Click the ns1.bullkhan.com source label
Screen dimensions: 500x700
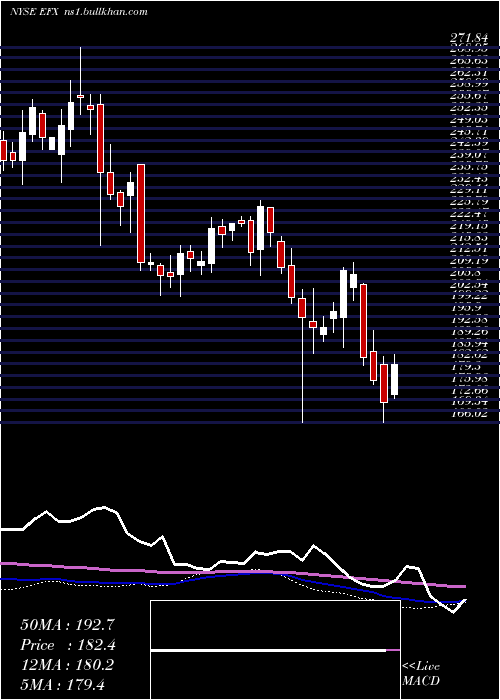coord(104,12)
